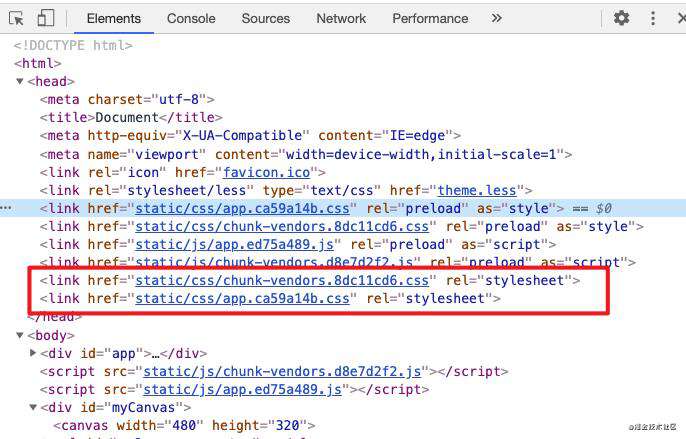Open chunk-vendors.d8e7d2f2.js link in script tag
Screen dimensions: 686x439
click(x=282, y=372)
